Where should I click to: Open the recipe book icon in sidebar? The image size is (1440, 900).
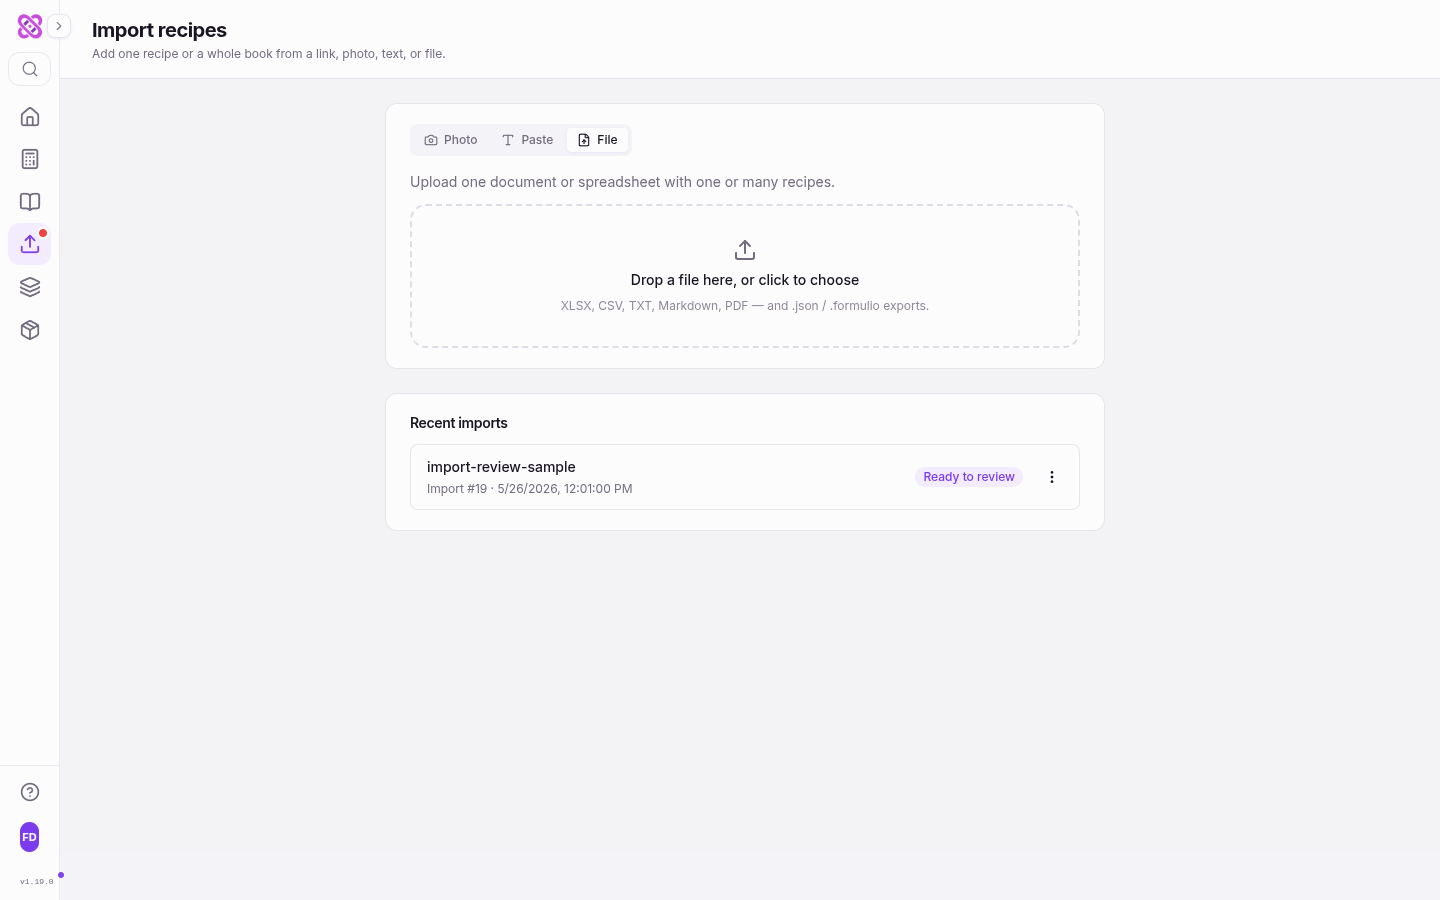point(30,202)
